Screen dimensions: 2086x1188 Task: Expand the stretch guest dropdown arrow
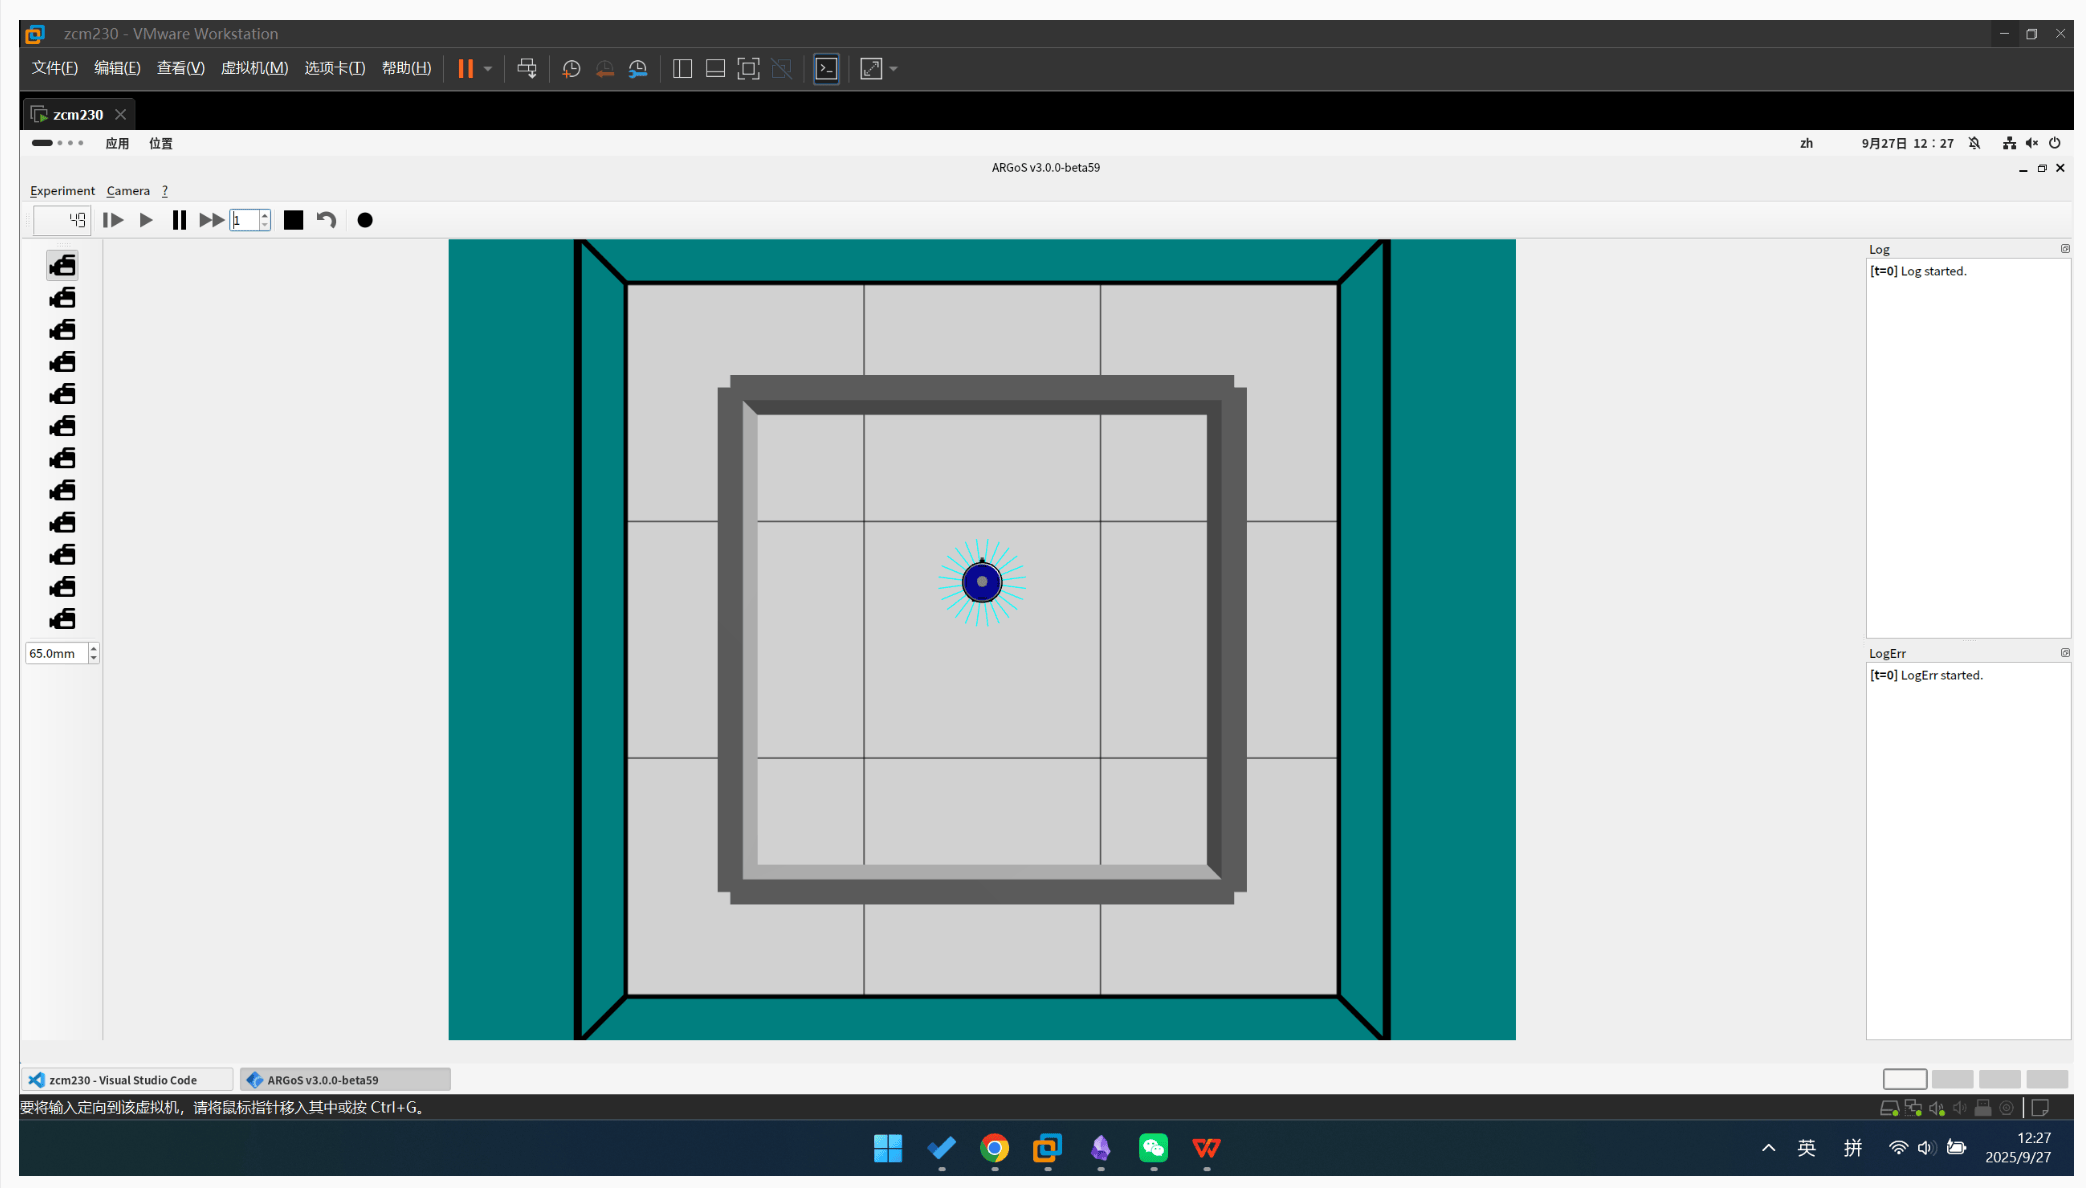[894, 69]
